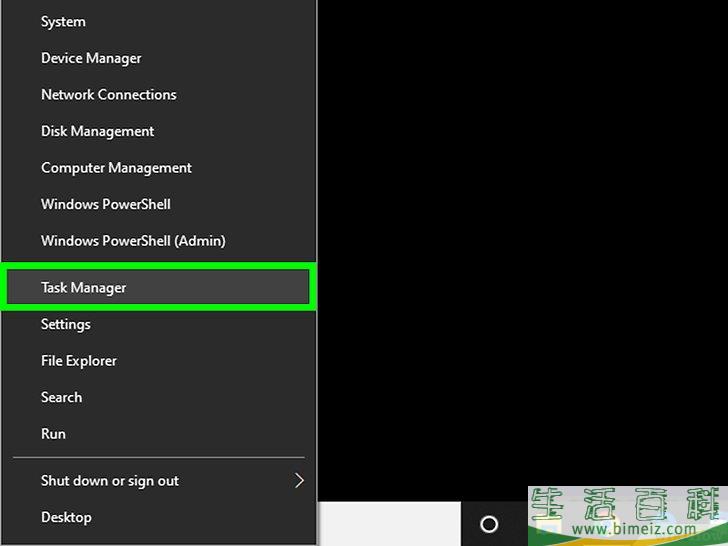Screen dimensions: 728x546
Task: Open Device Manager
Action: coord(158,58)
